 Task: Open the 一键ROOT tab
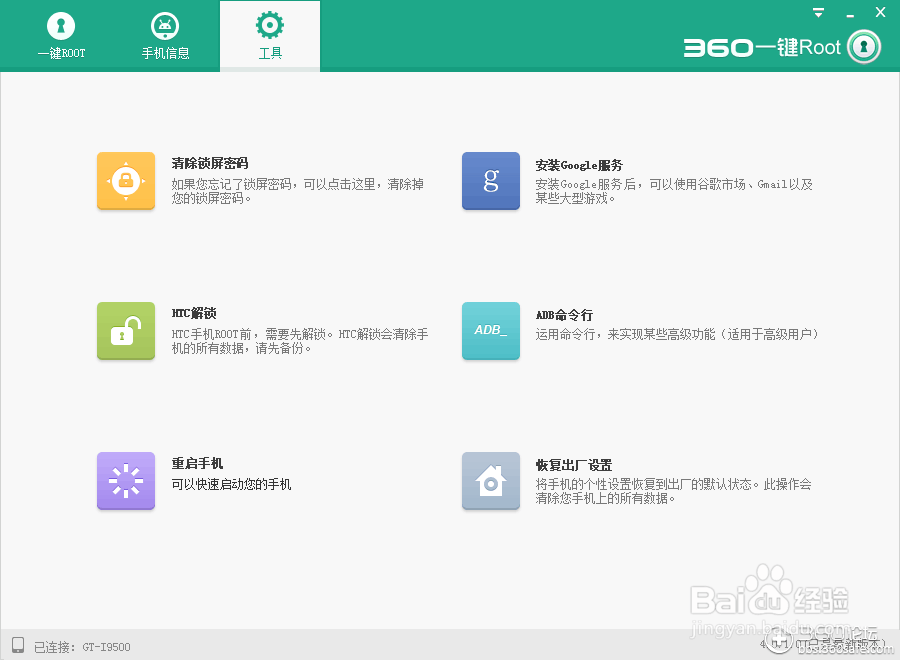point(61,36)
